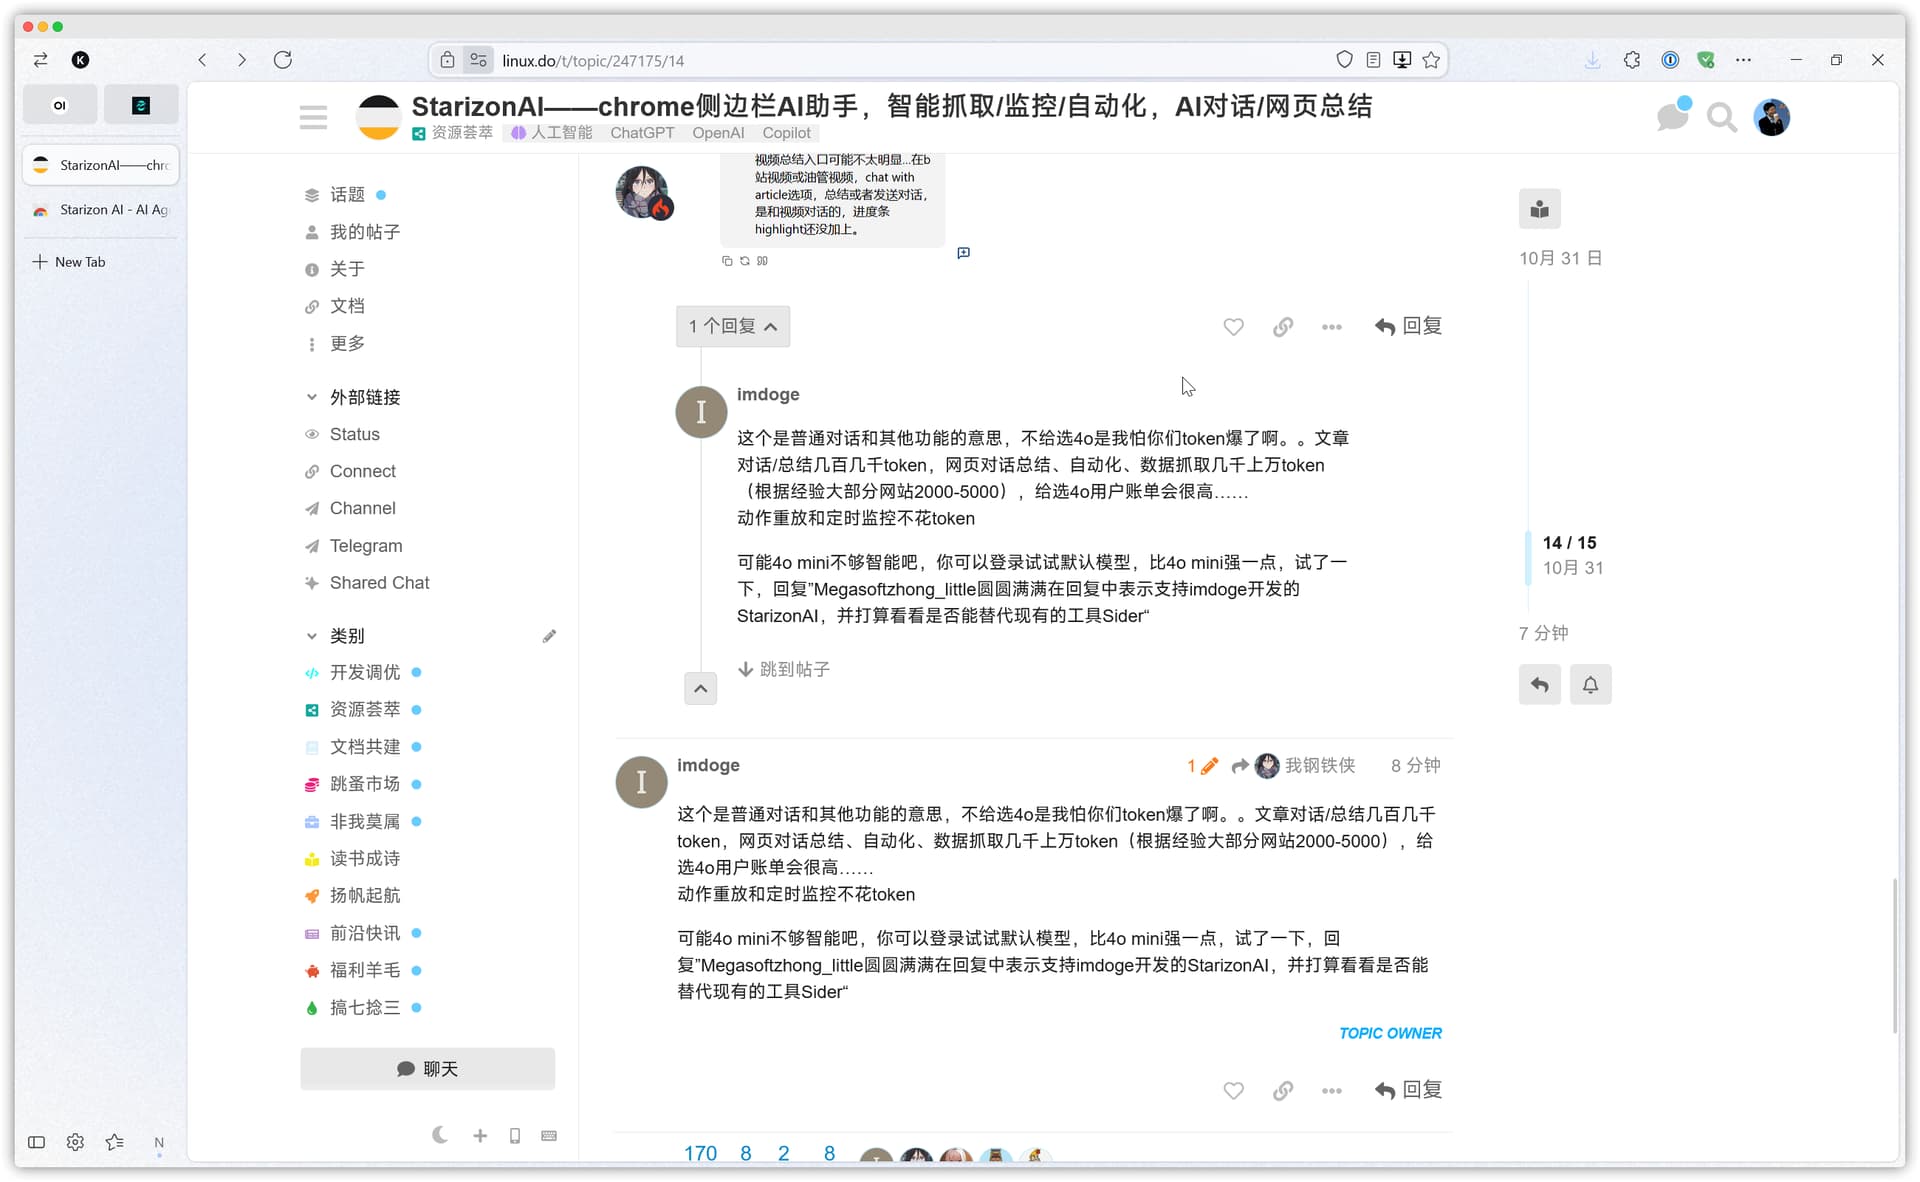Switch to the Starizon AI browser tab
This screenshot has width=1920, height=1182.
(x=101, y=210)
